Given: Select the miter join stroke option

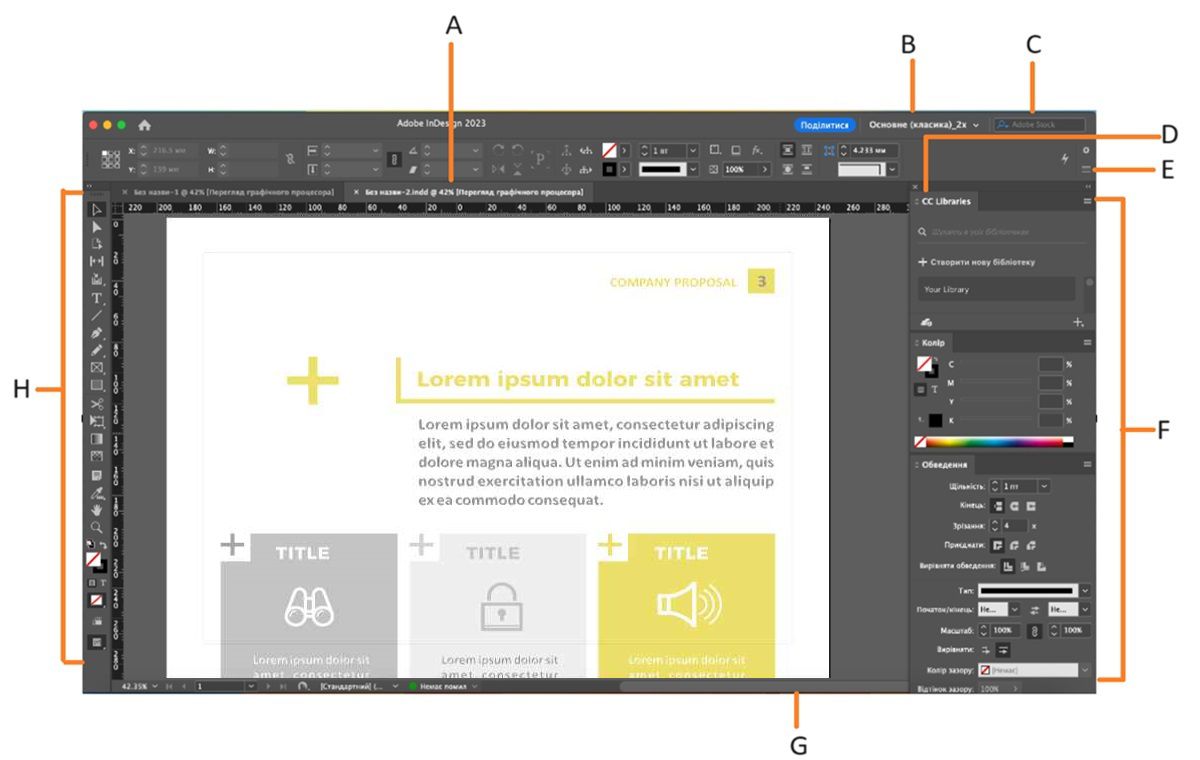Looking at the screenshot, I should tap(997, 546).
